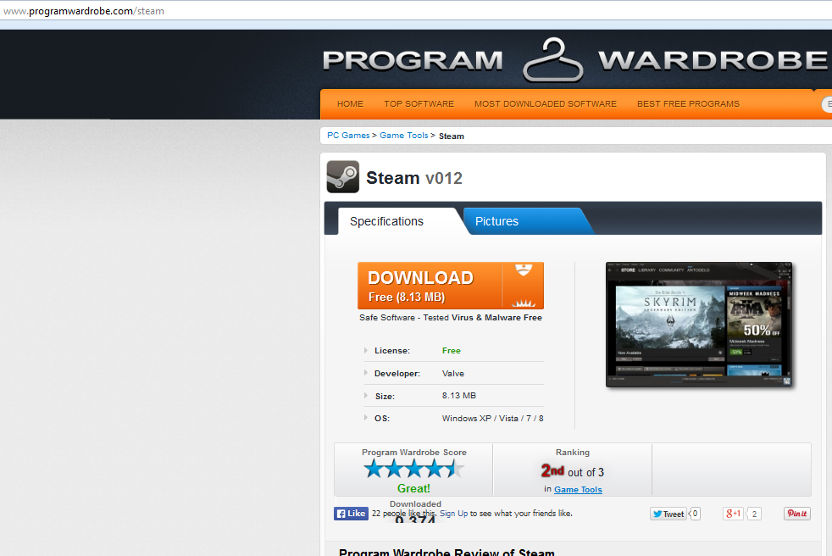
Task: Click the Sign Up link
Action: 454,513
